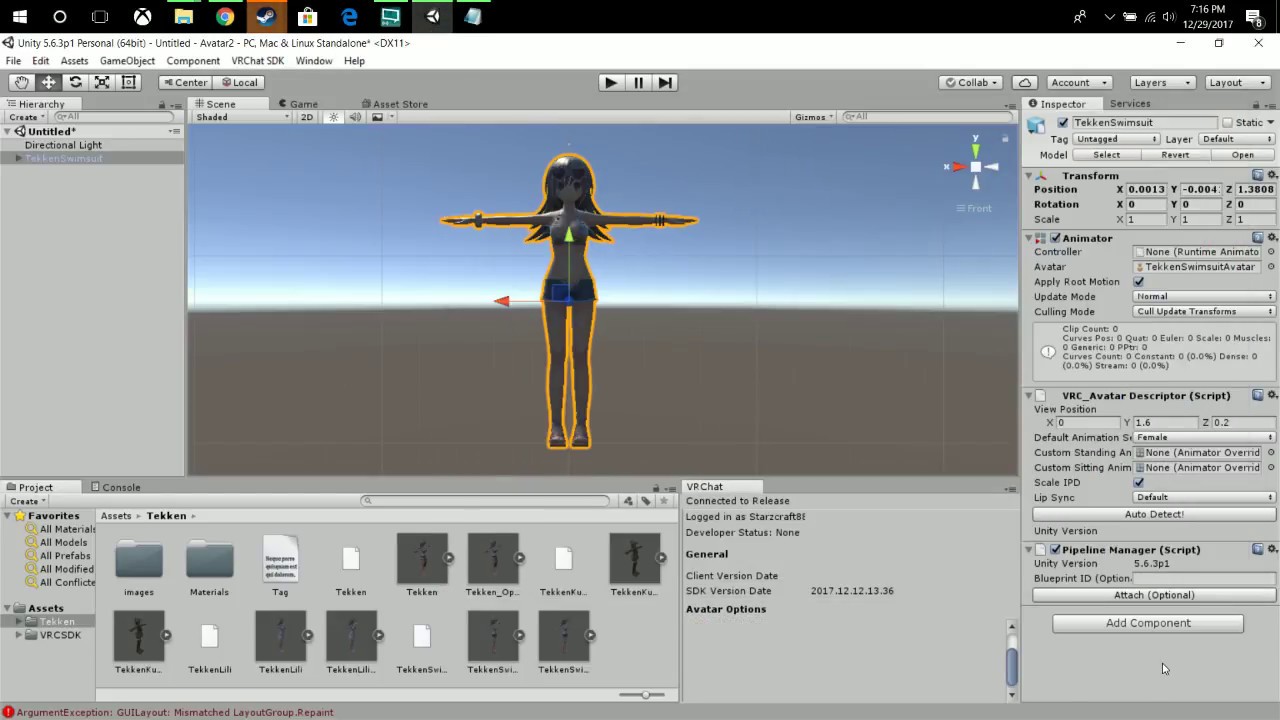Select the Hand tool in the toolbar
The height and width of the screenshot is (720, 1280).
[21, 82]
